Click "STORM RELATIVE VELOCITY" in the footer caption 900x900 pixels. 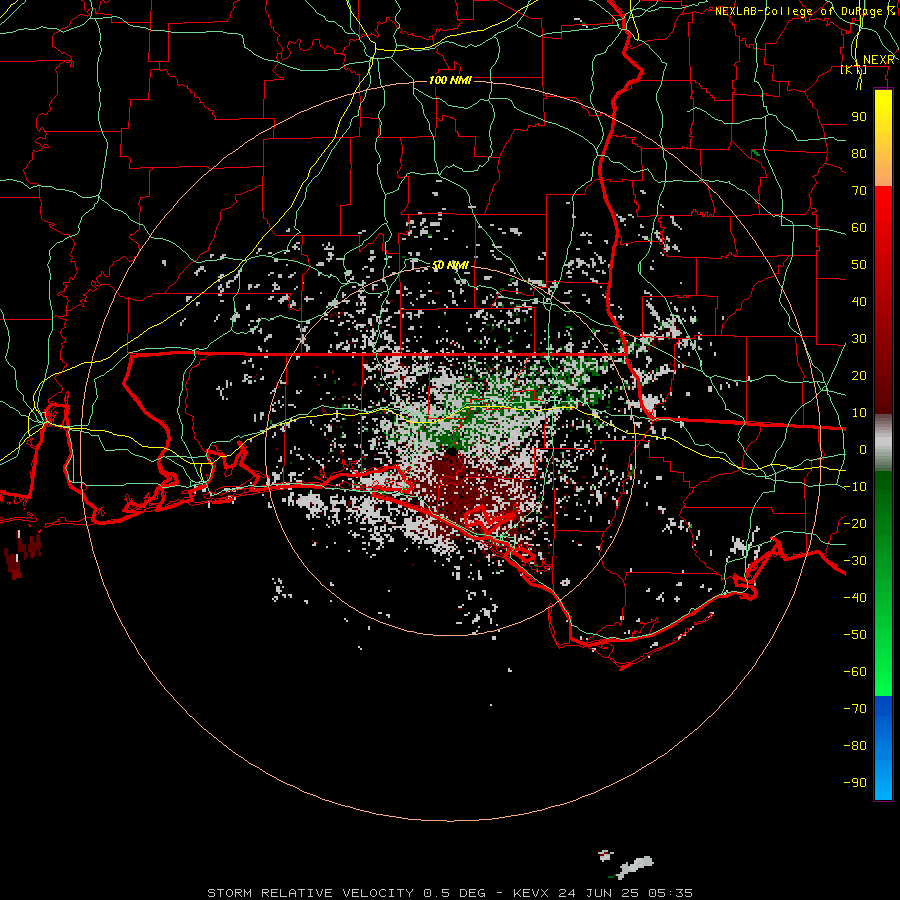point(310,893)
